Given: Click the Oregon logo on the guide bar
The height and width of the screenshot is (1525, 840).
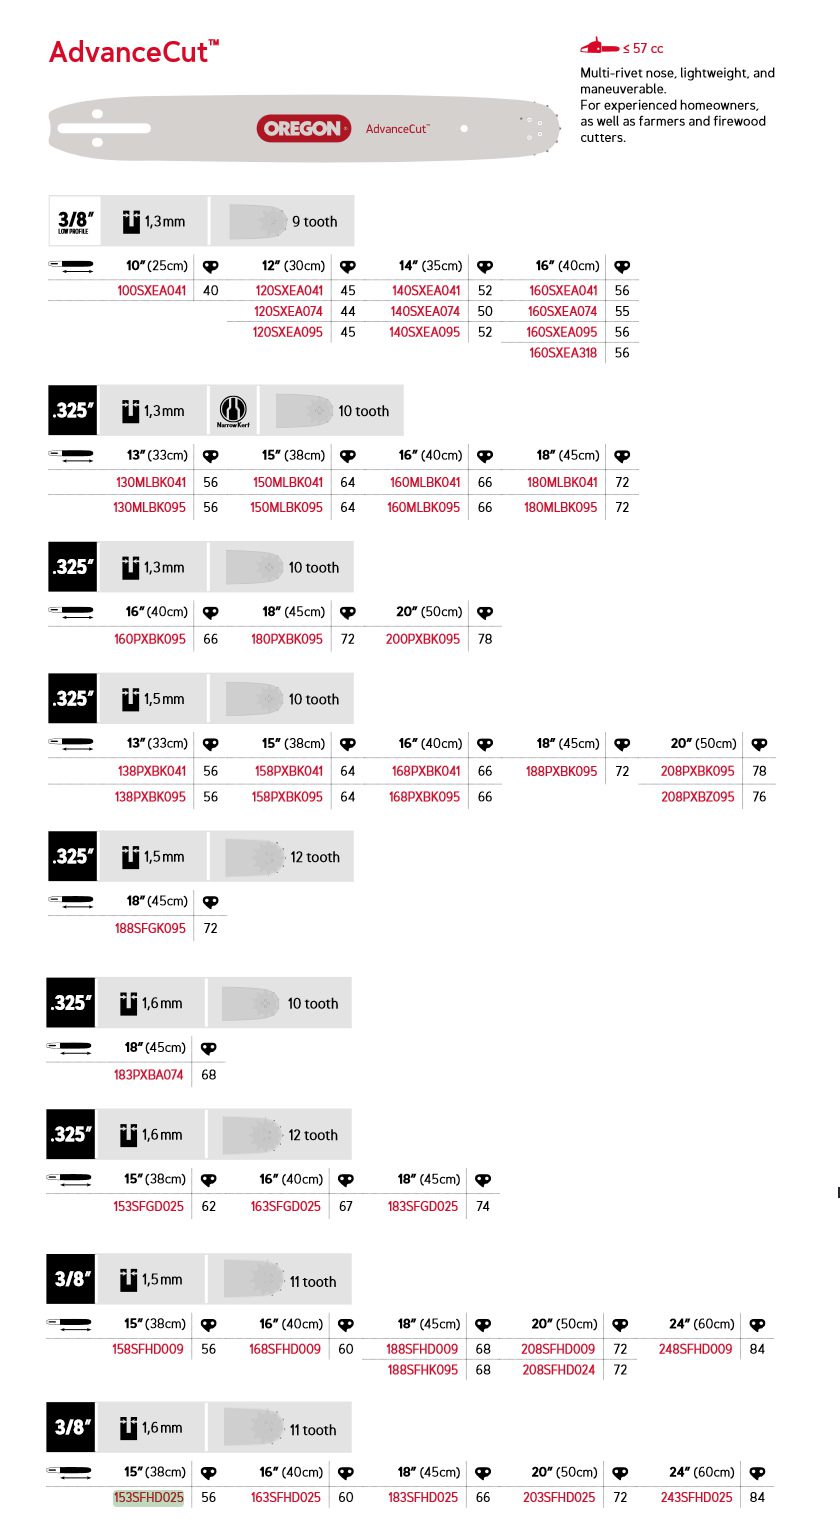Looking at the screenshot, I should (x=304, y=128).
